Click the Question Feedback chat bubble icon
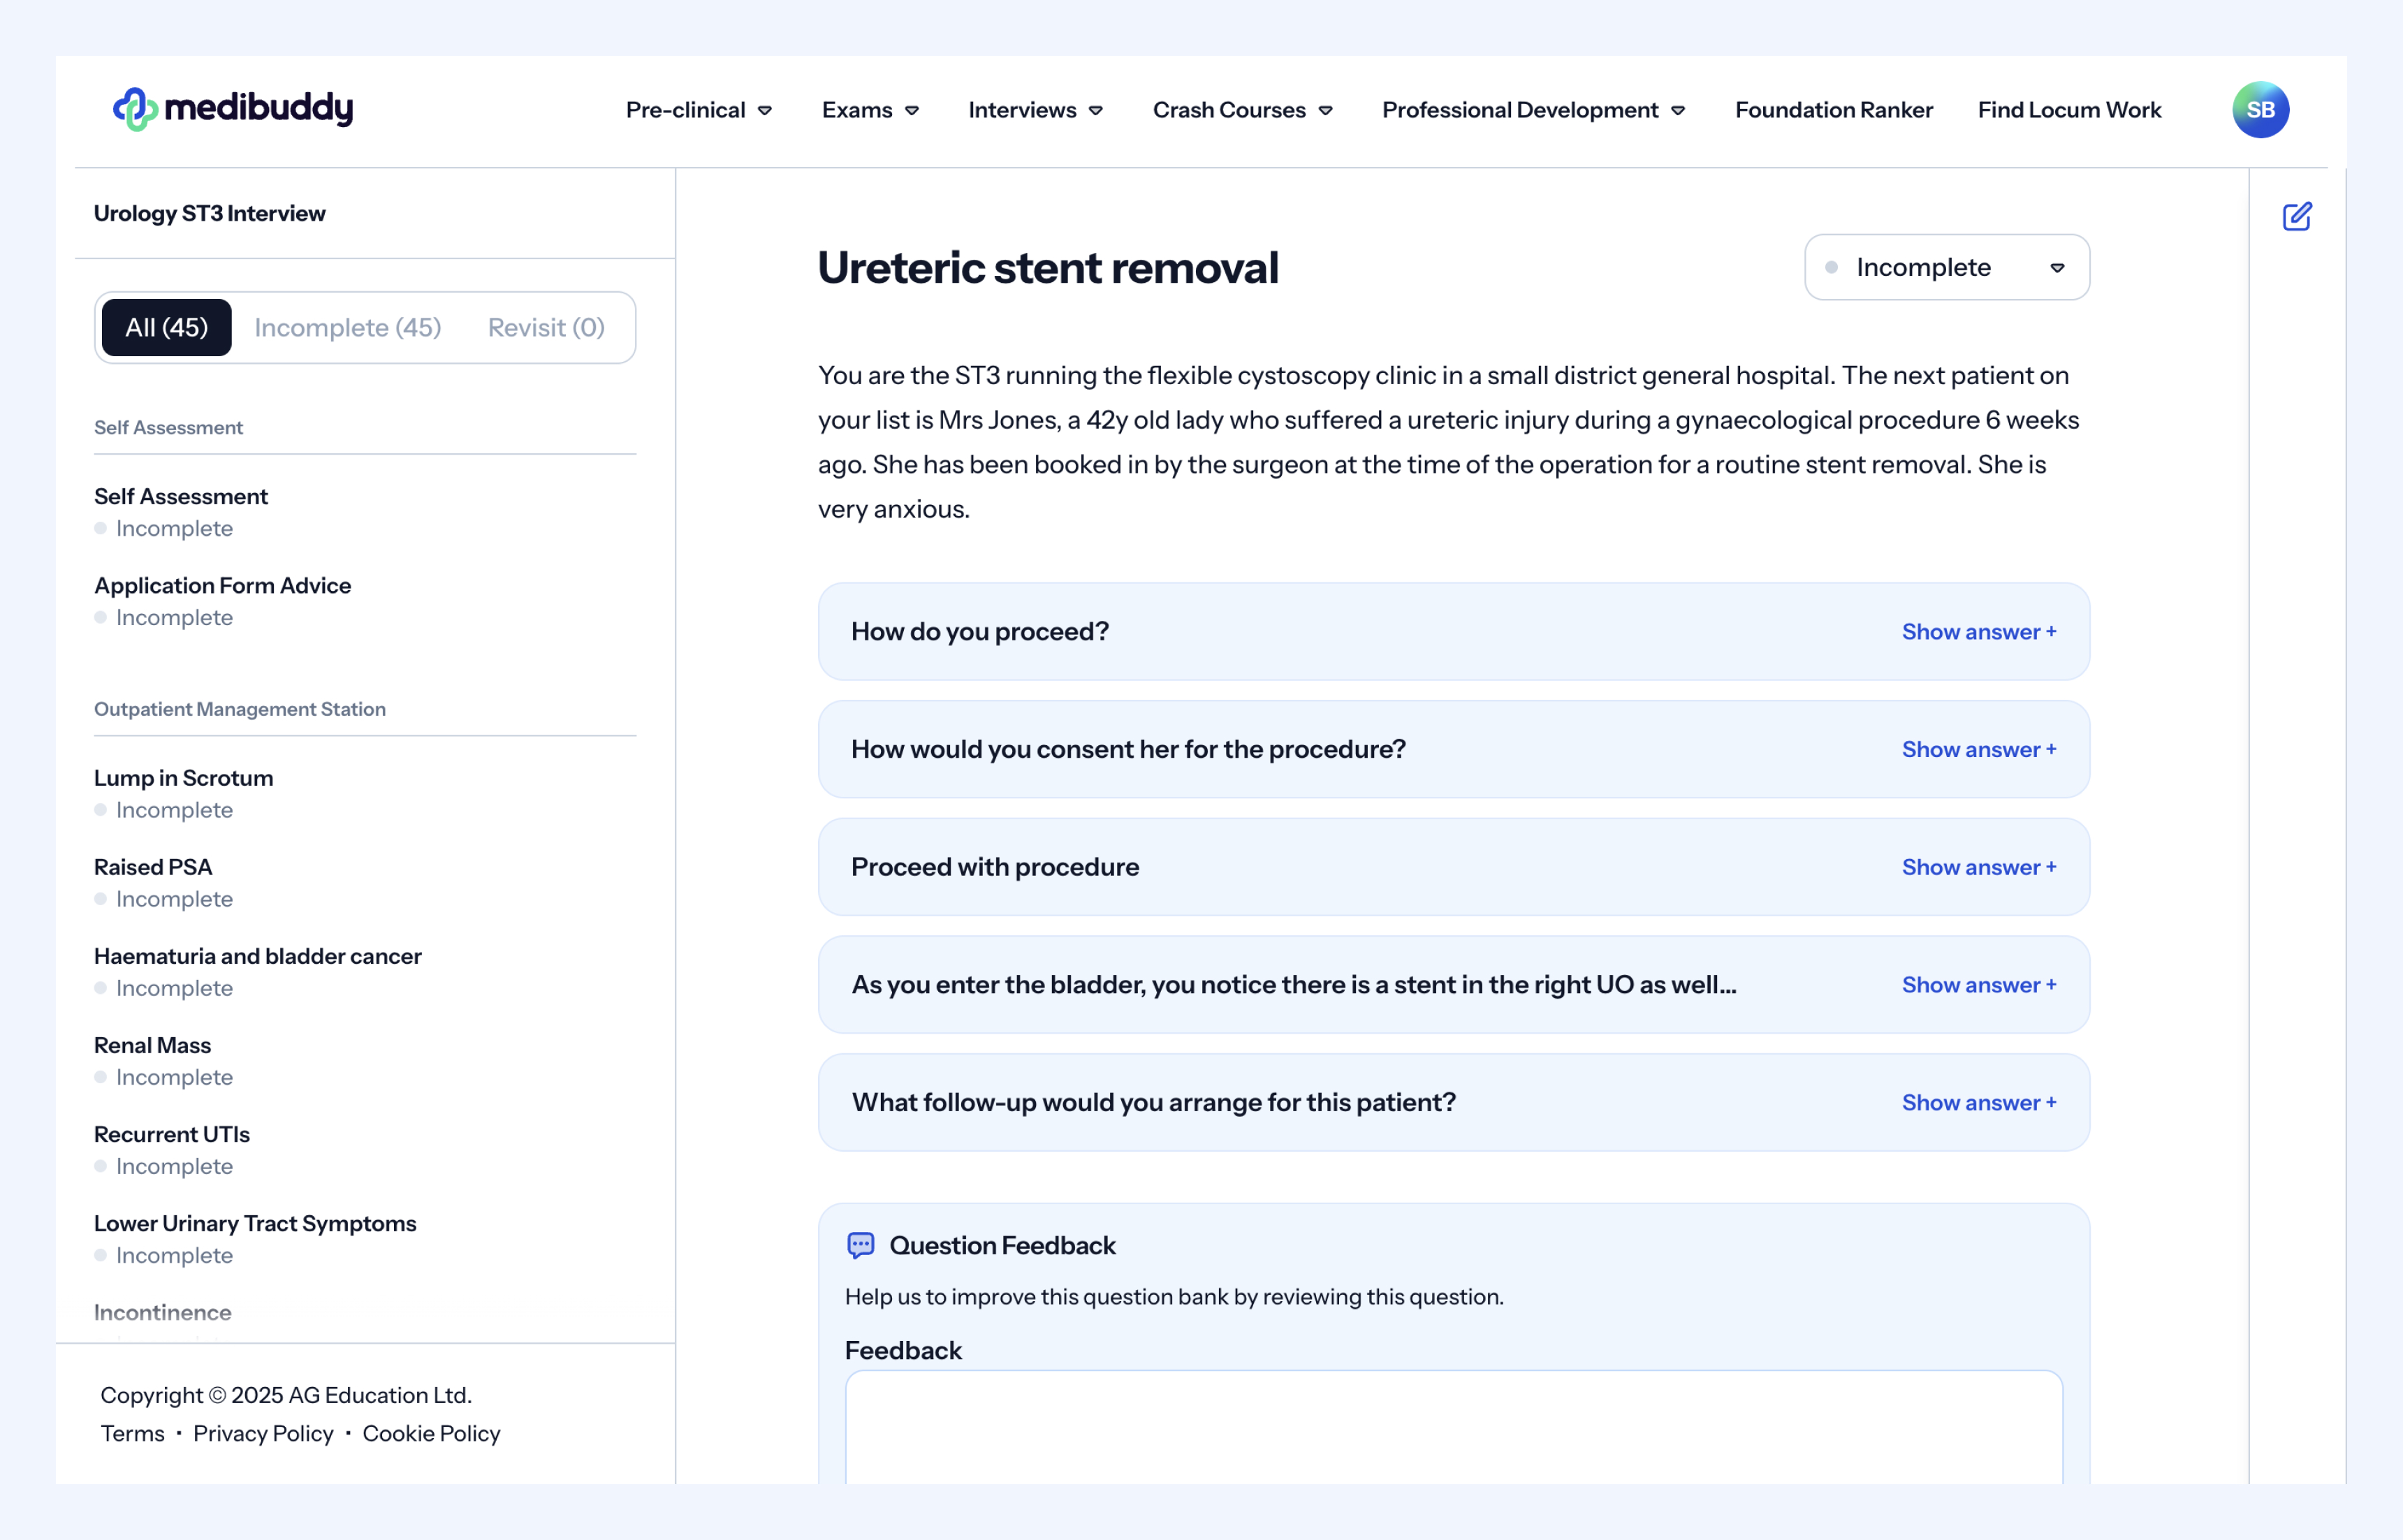 (860, 1245)
